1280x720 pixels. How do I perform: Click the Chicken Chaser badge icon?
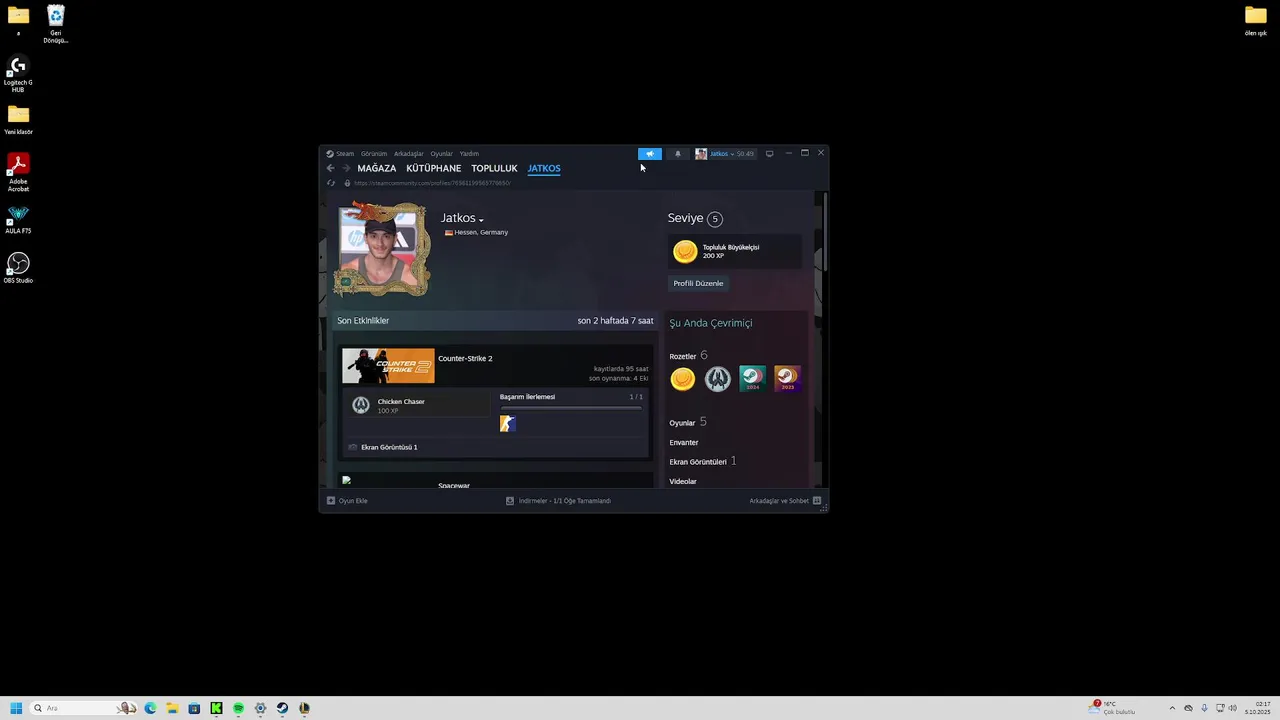coord(361,405)
